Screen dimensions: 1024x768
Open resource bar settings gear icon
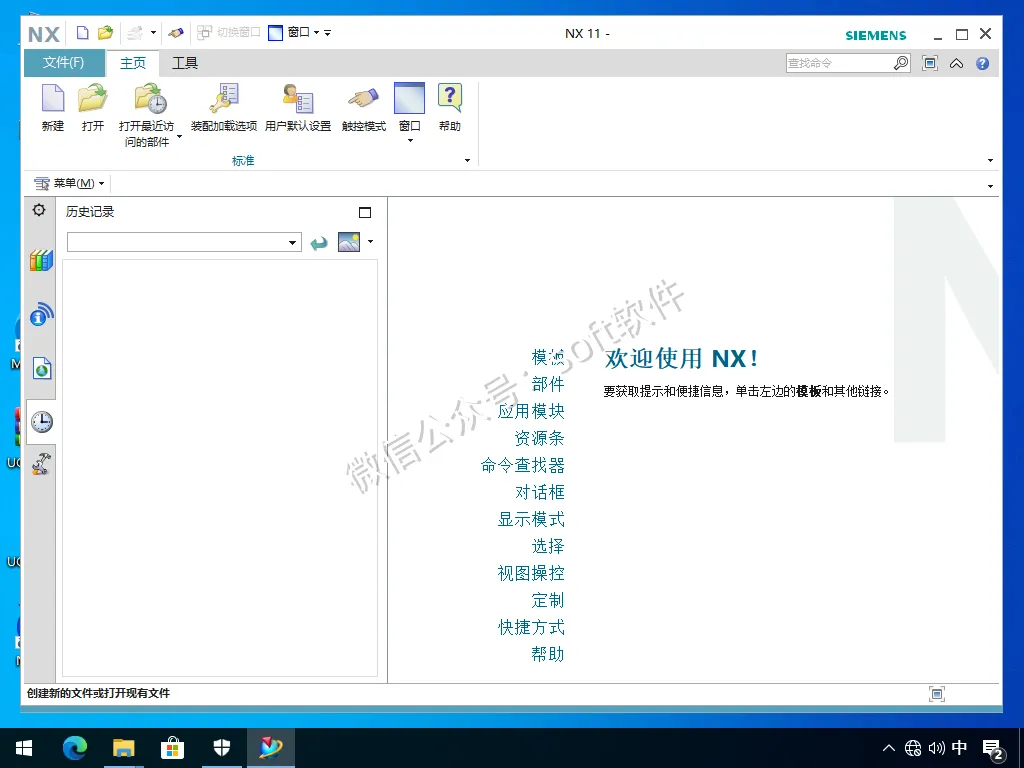click(x=39, y=210)
